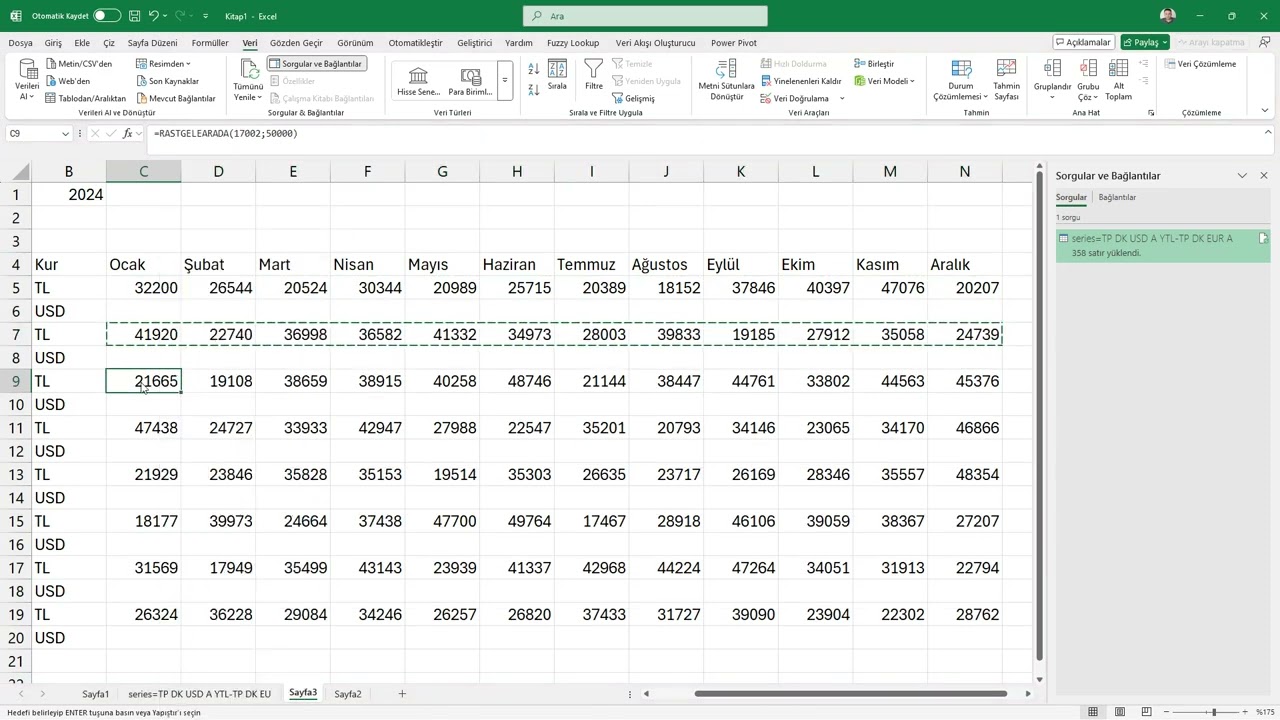Sort Z to A descending
The height and width of the screenshot is (720, 1280).
pos(533,90)
